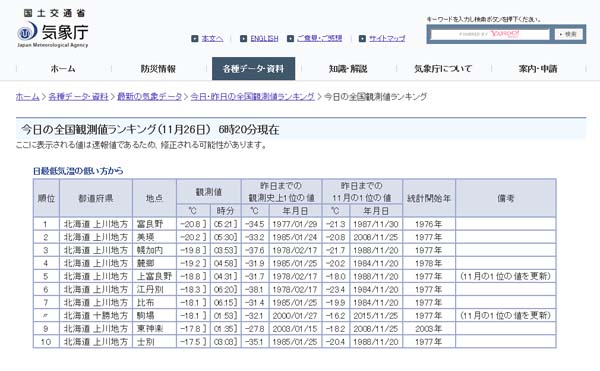Select the 各種データ・資料 navigation tab
Screen dimensions: 600x371
pos(253,69)
